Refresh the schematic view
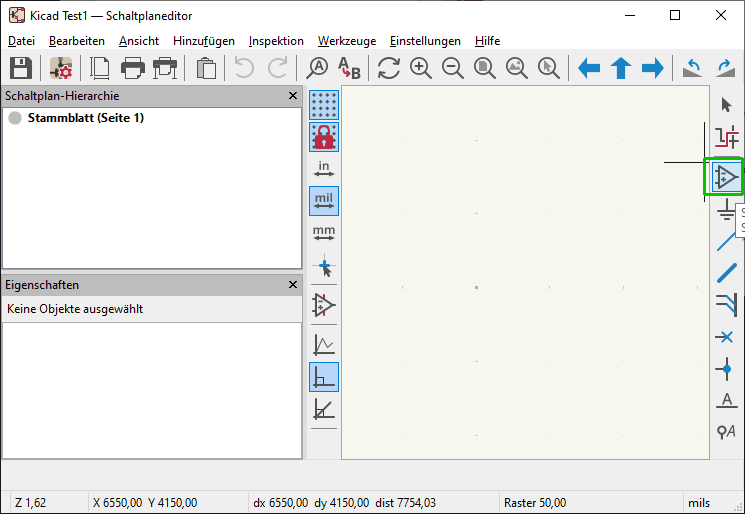 click(388, 68)
